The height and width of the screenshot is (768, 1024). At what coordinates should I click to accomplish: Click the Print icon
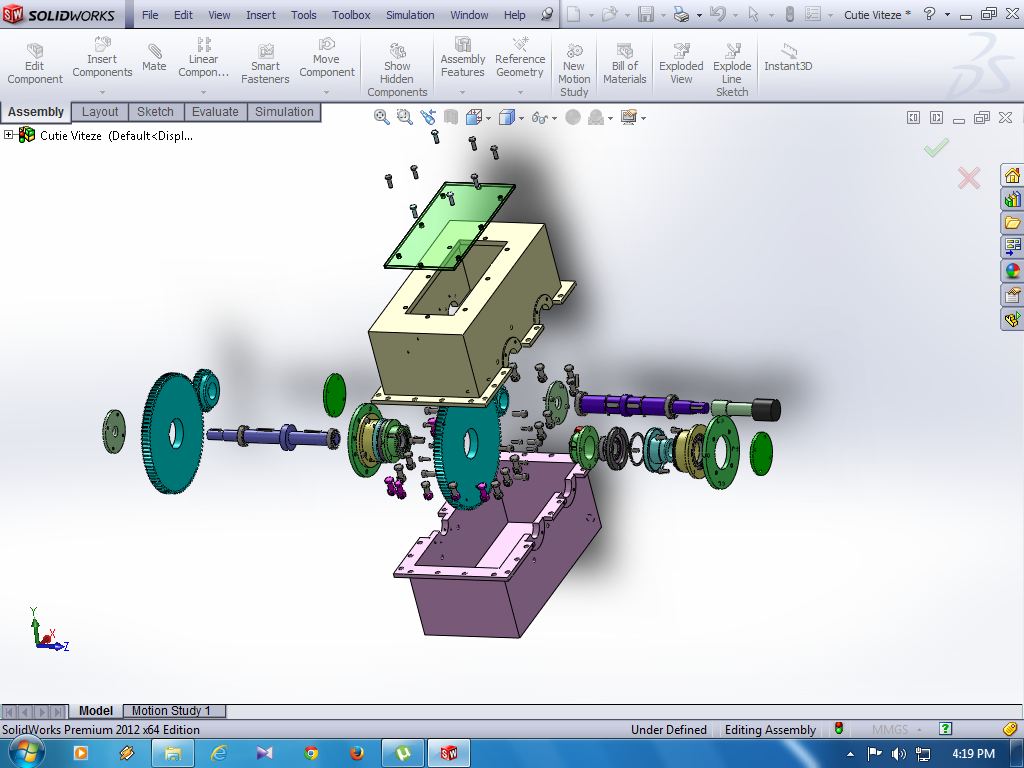681,14
